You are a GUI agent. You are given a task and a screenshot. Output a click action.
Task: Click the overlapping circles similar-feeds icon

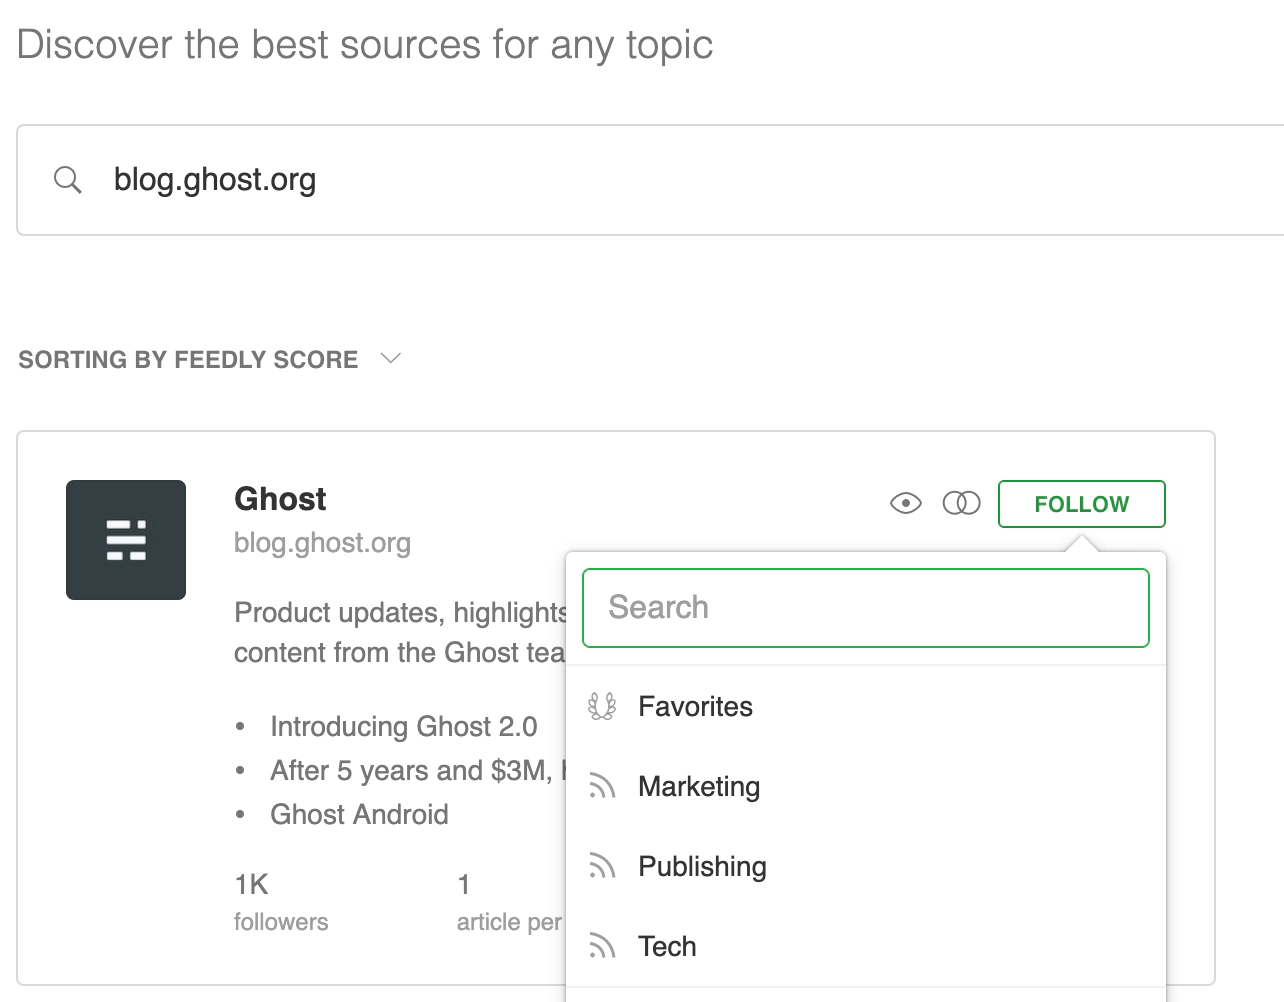coord(961,503)
